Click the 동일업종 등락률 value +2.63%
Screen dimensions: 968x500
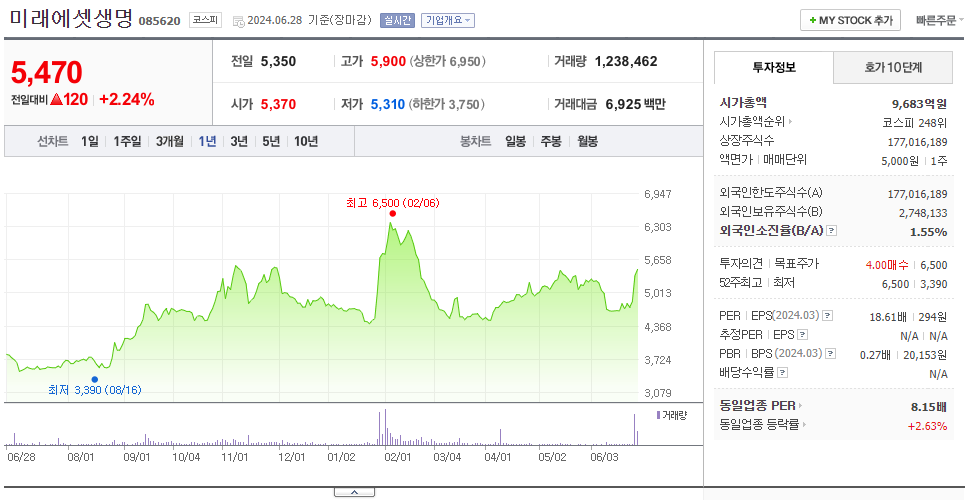927,425
